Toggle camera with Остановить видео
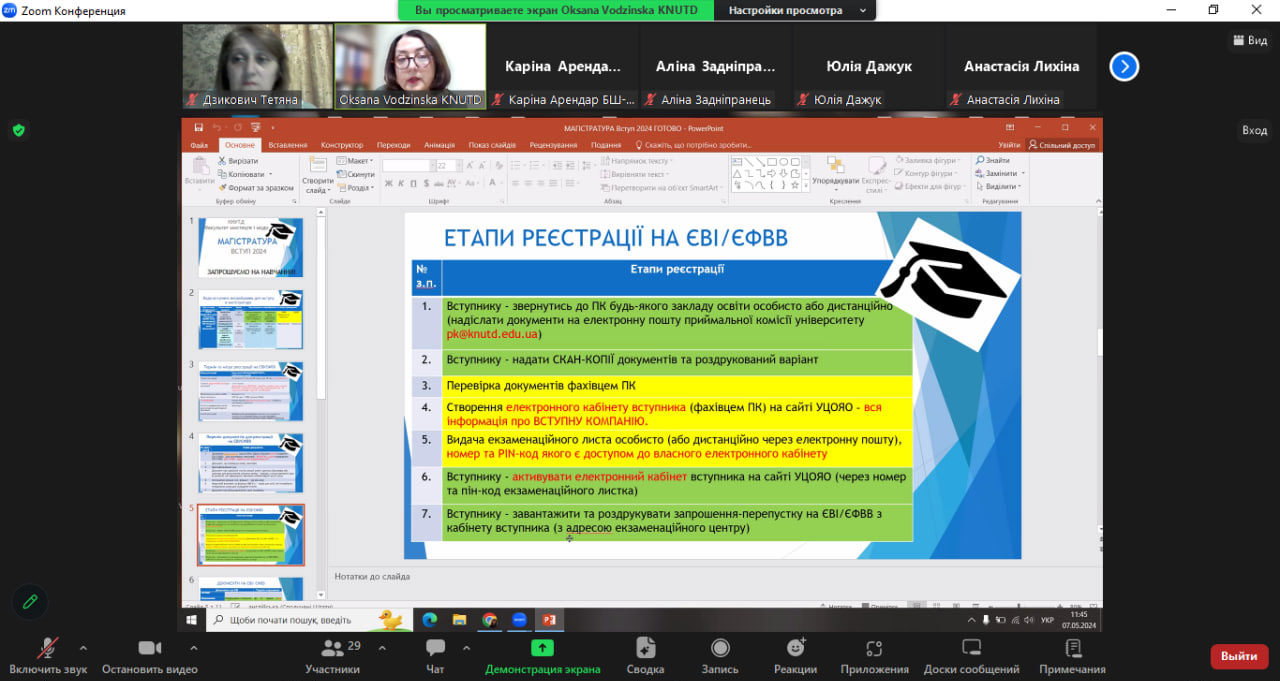 150,656
